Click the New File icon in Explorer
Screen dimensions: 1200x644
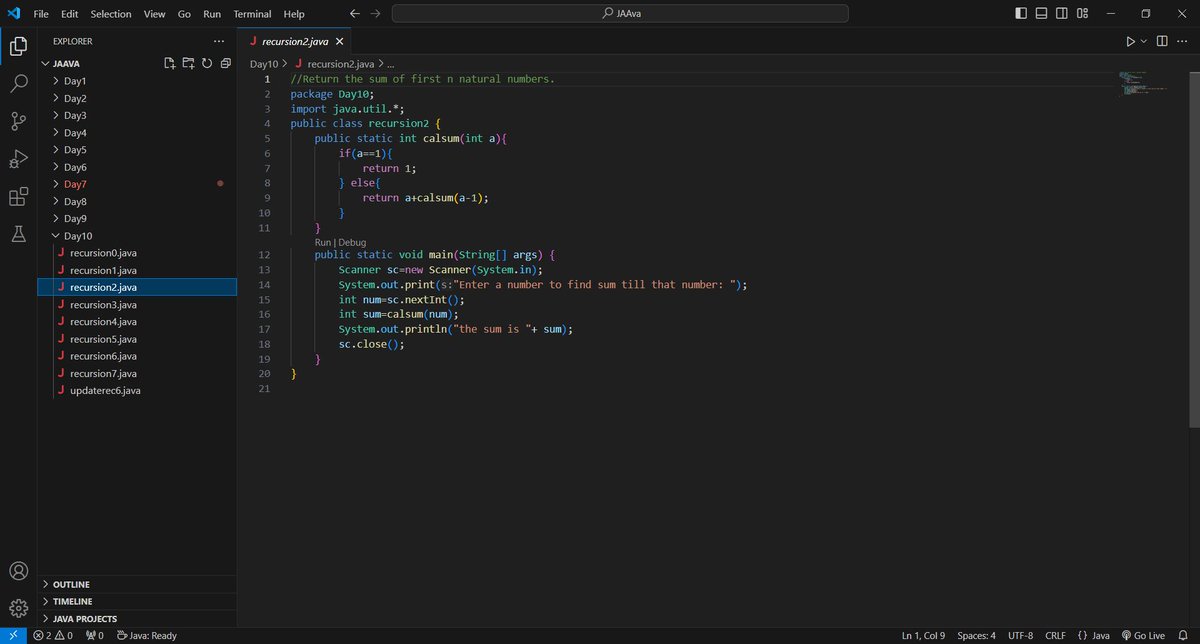(170, 63)
